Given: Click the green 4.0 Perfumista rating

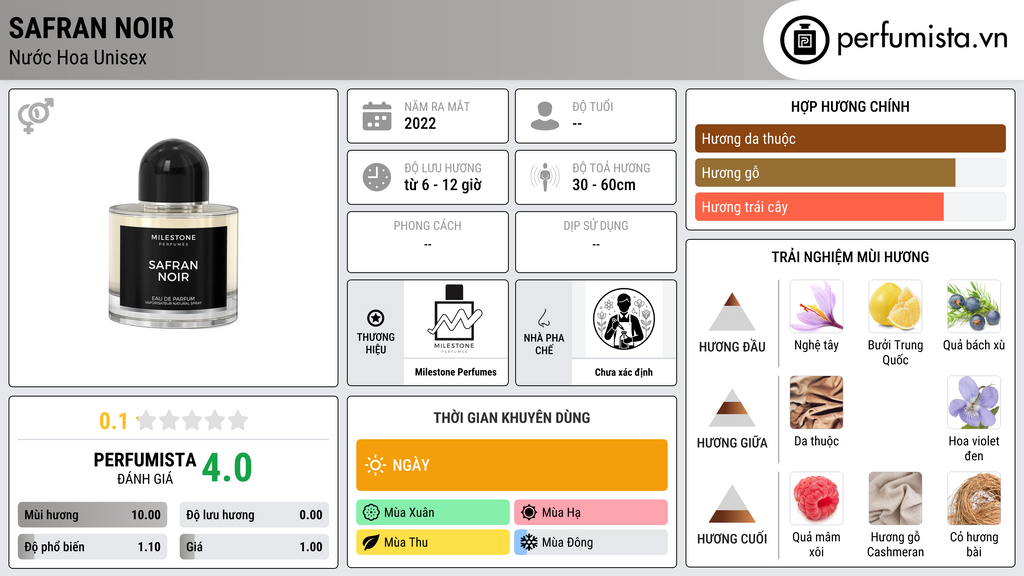Looking at the screenshot, I should (227, 468).
